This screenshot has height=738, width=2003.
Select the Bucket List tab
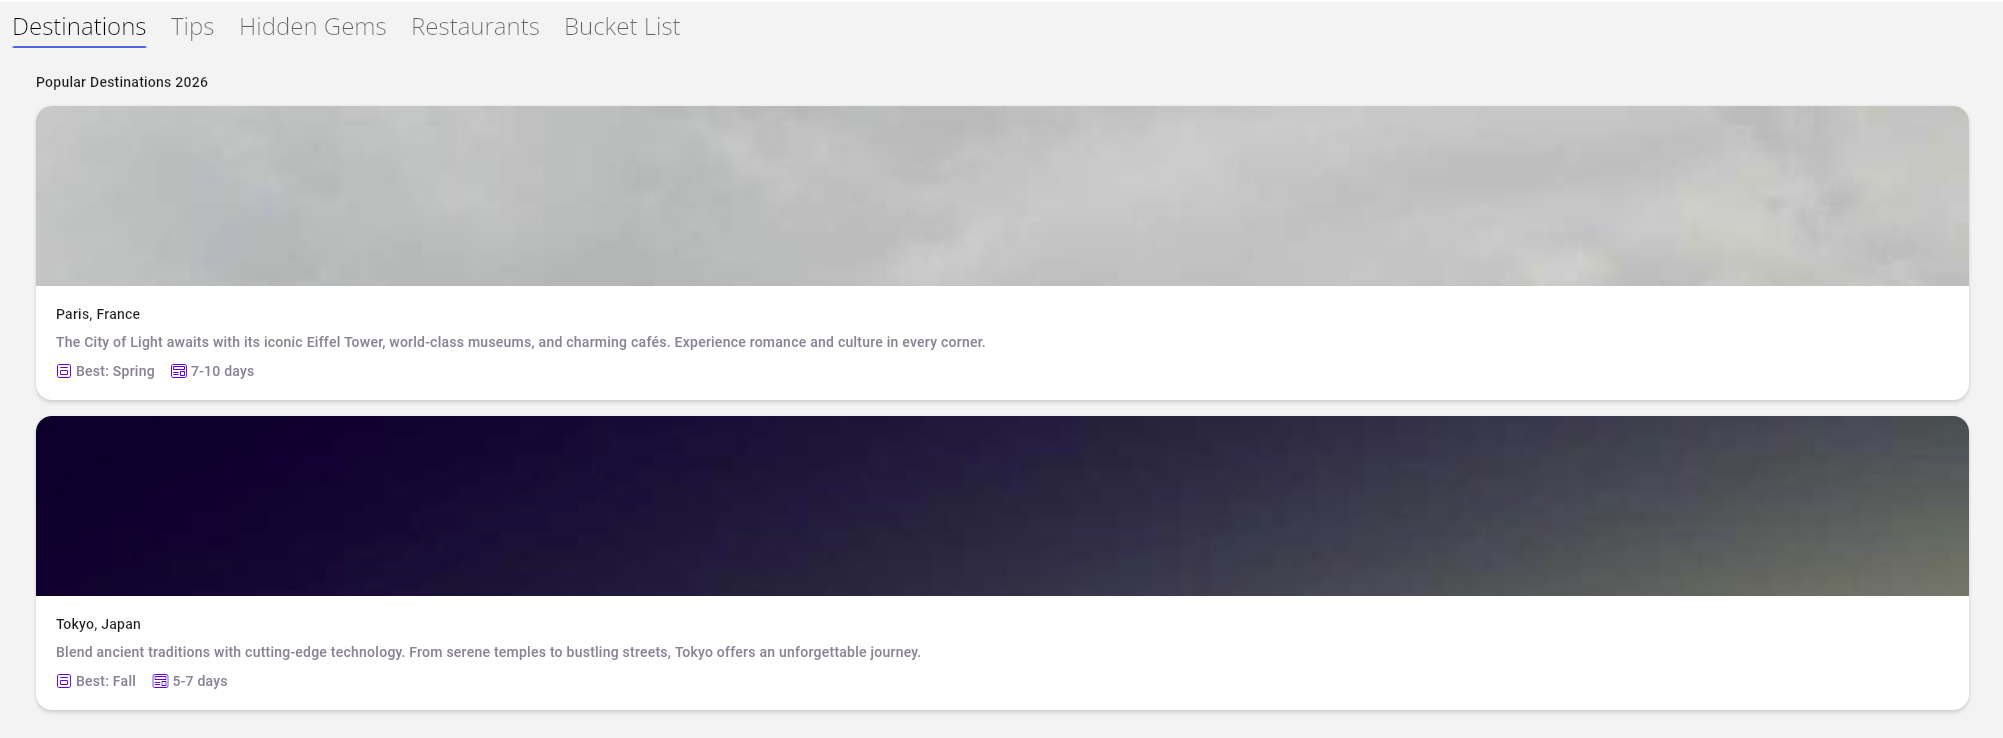point(622,27)
